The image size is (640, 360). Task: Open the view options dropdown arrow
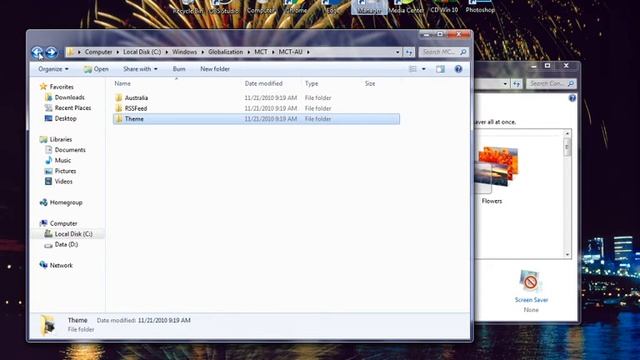(x=424, y=69)
